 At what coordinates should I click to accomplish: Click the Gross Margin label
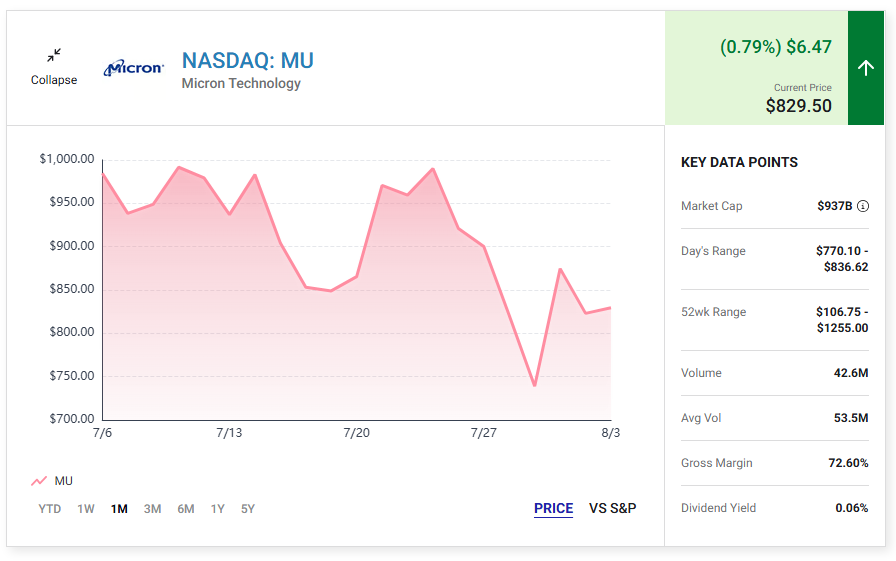pos(717,463)
